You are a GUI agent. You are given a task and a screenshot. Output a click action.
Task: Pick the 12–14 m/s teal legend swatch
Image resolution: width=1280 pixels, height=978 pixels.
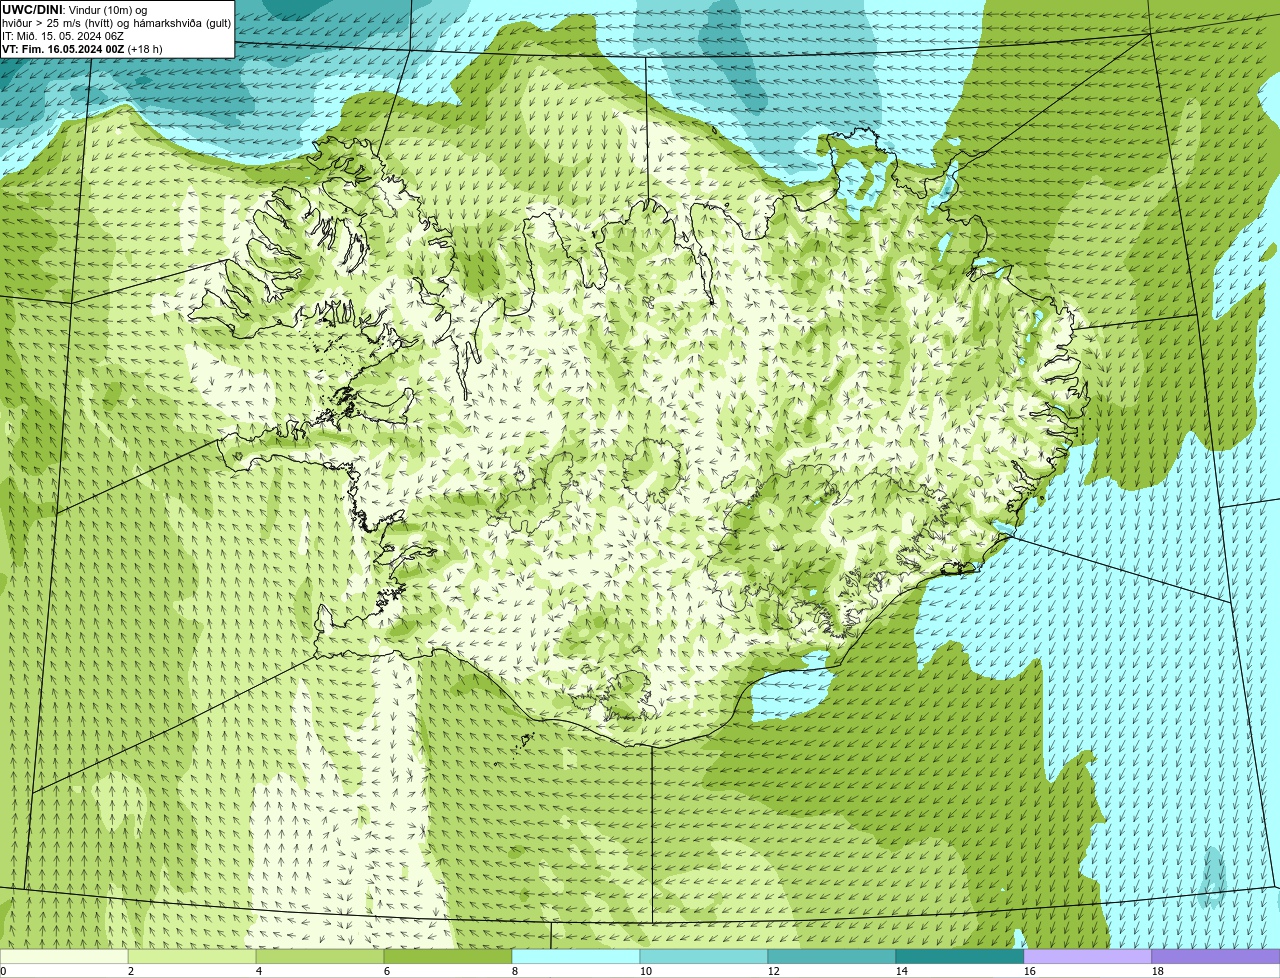pos(832,956)
